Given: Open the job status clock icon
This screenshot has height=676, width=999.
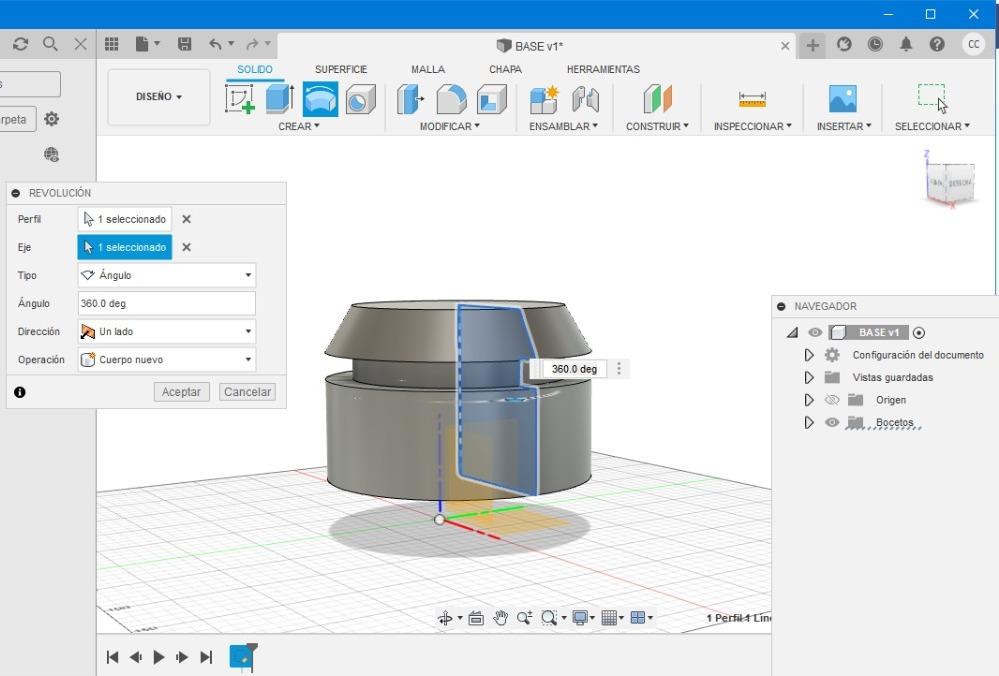Looking at the screenshot, I should [x=875, y=44].
